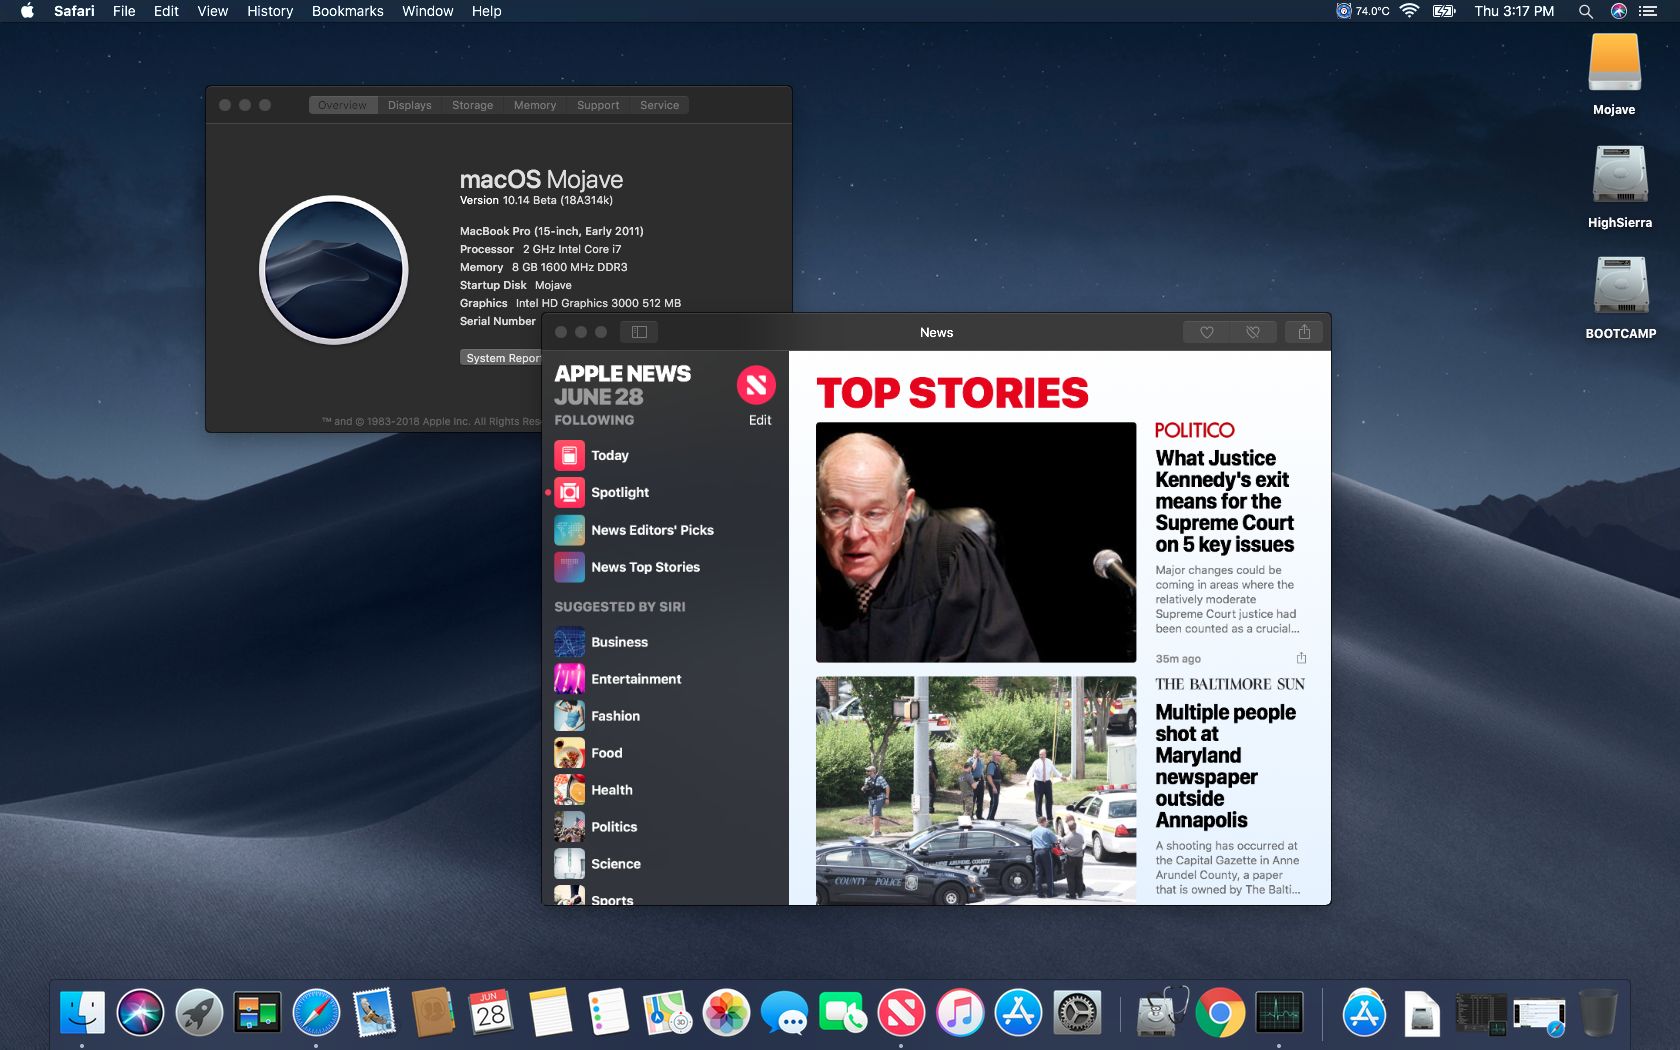
Task: Switch to Service tab in About window
Action: pos(659,105)
